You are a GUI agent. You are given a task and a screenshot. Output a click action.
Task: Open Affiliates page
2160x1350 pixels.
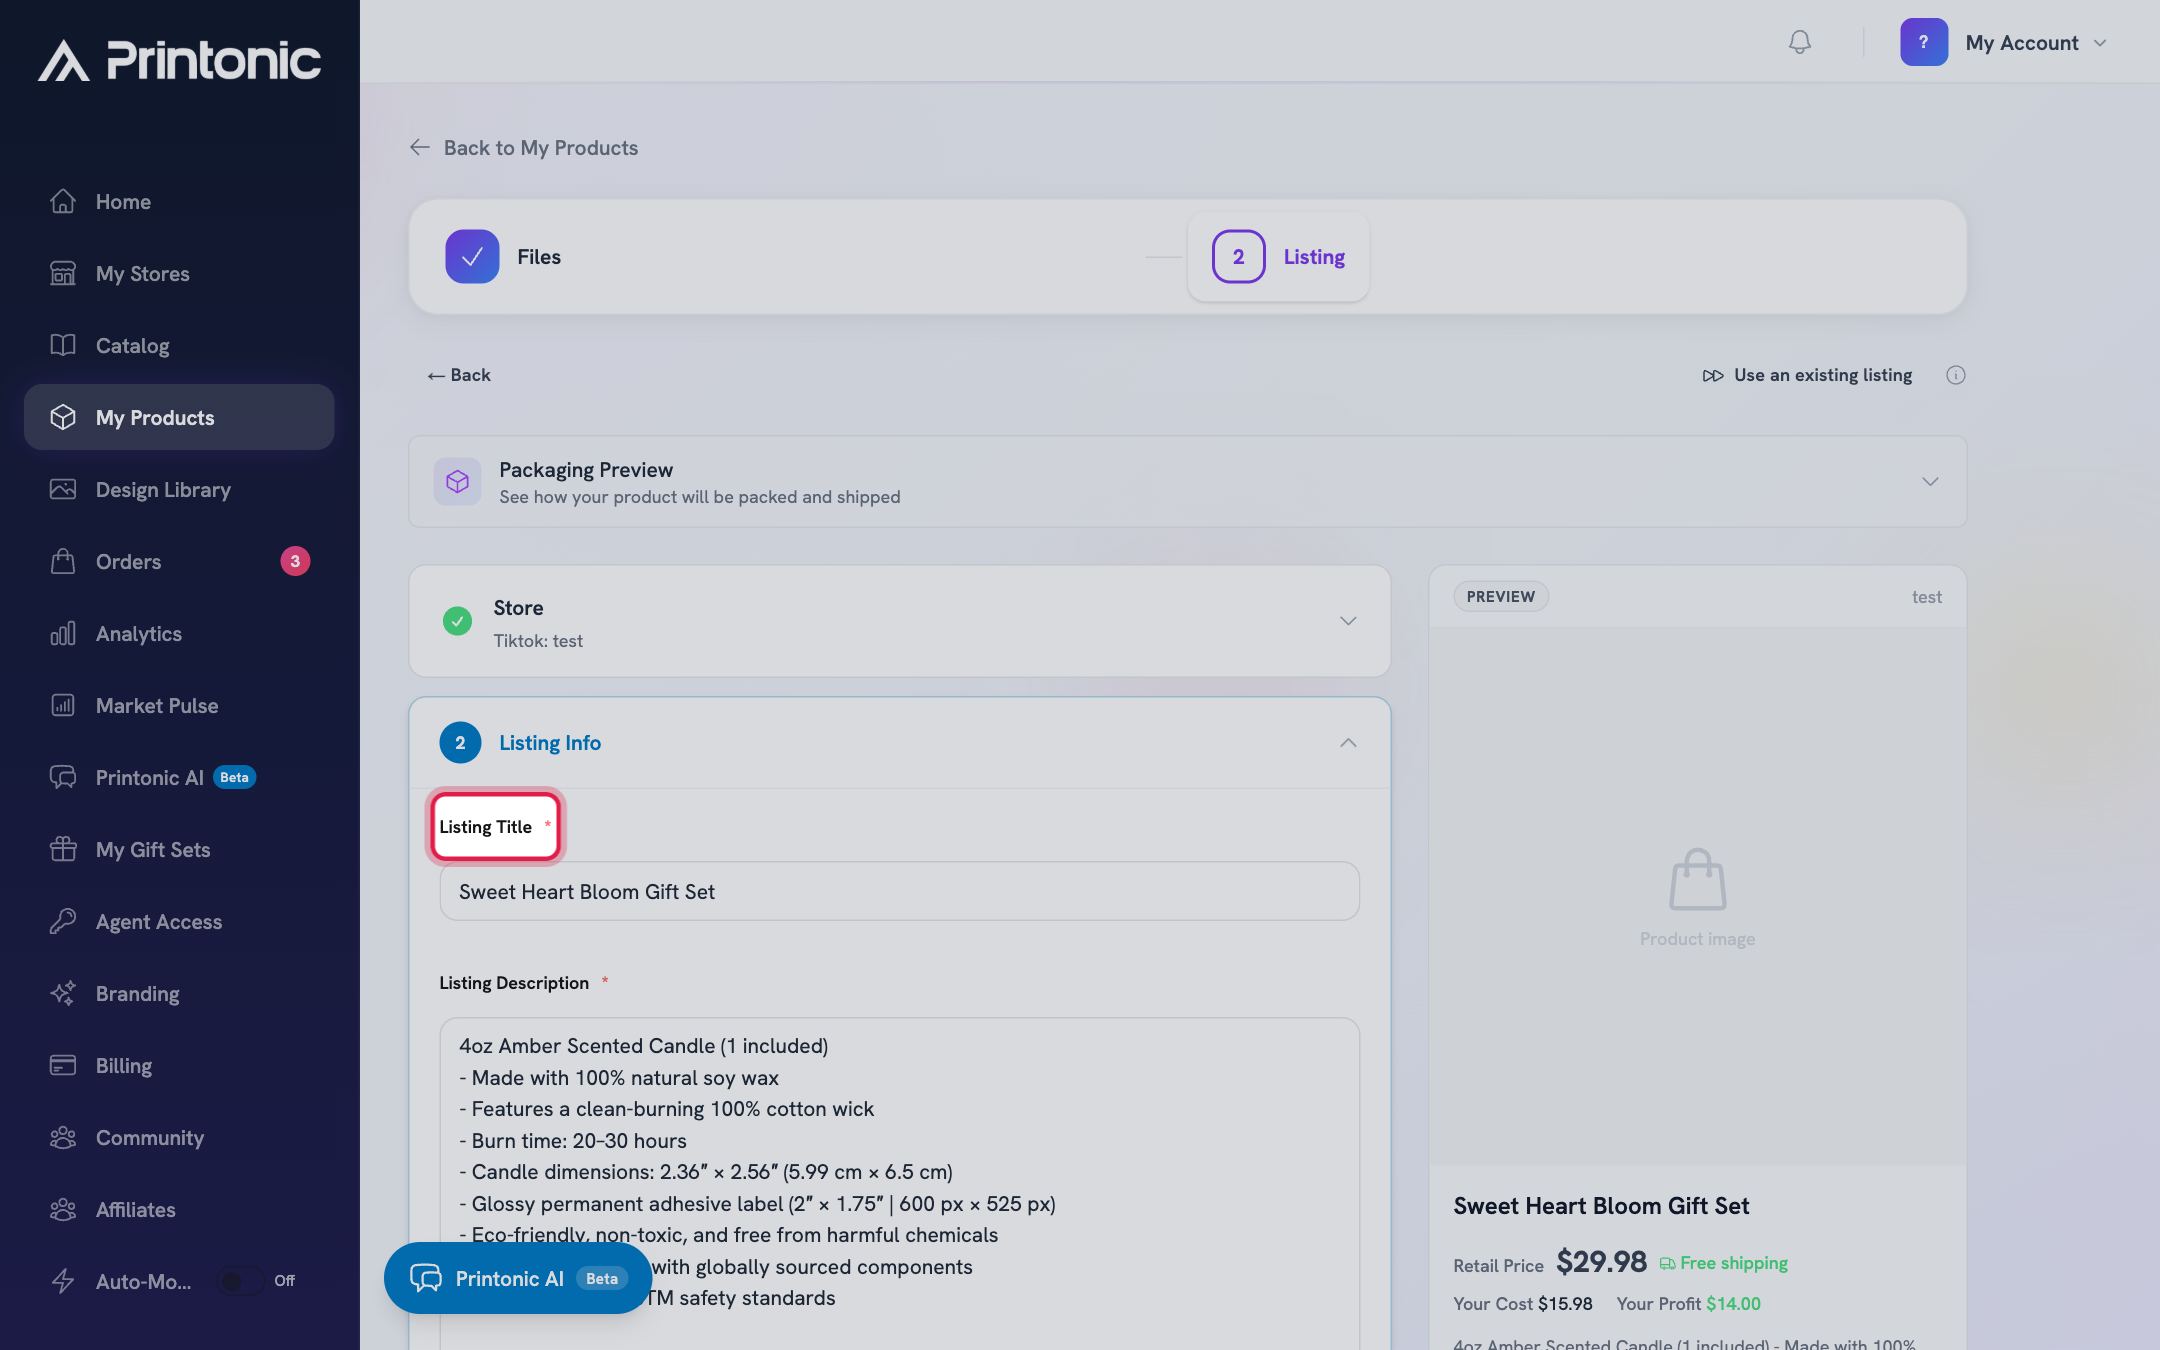(179, 1210)
